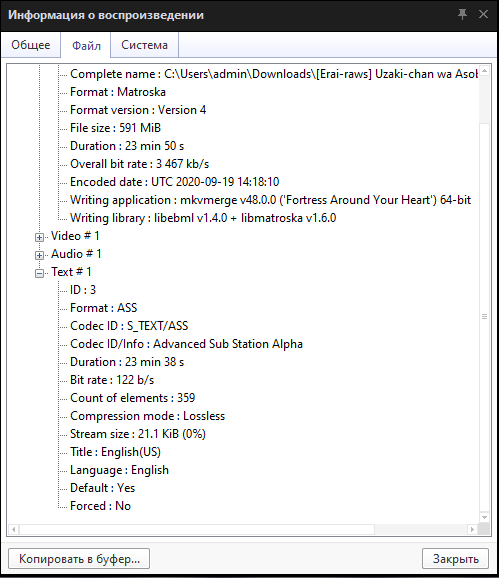Select the Файл tab
499x578 pixels.
(x=86, y=45)
